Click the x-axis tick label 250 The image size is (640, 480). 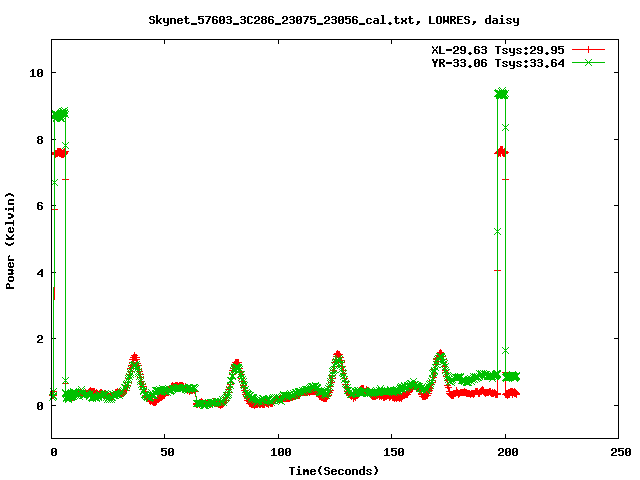coord(620,452)
